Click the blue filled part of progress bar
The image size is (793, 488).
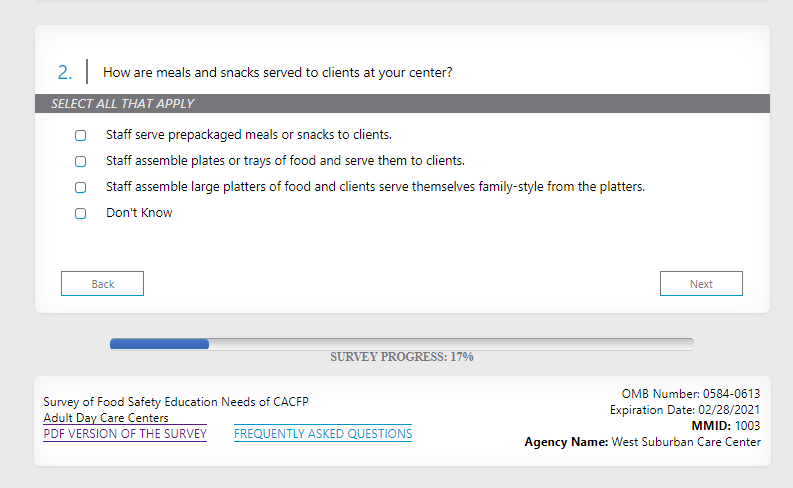pos(159,344)
